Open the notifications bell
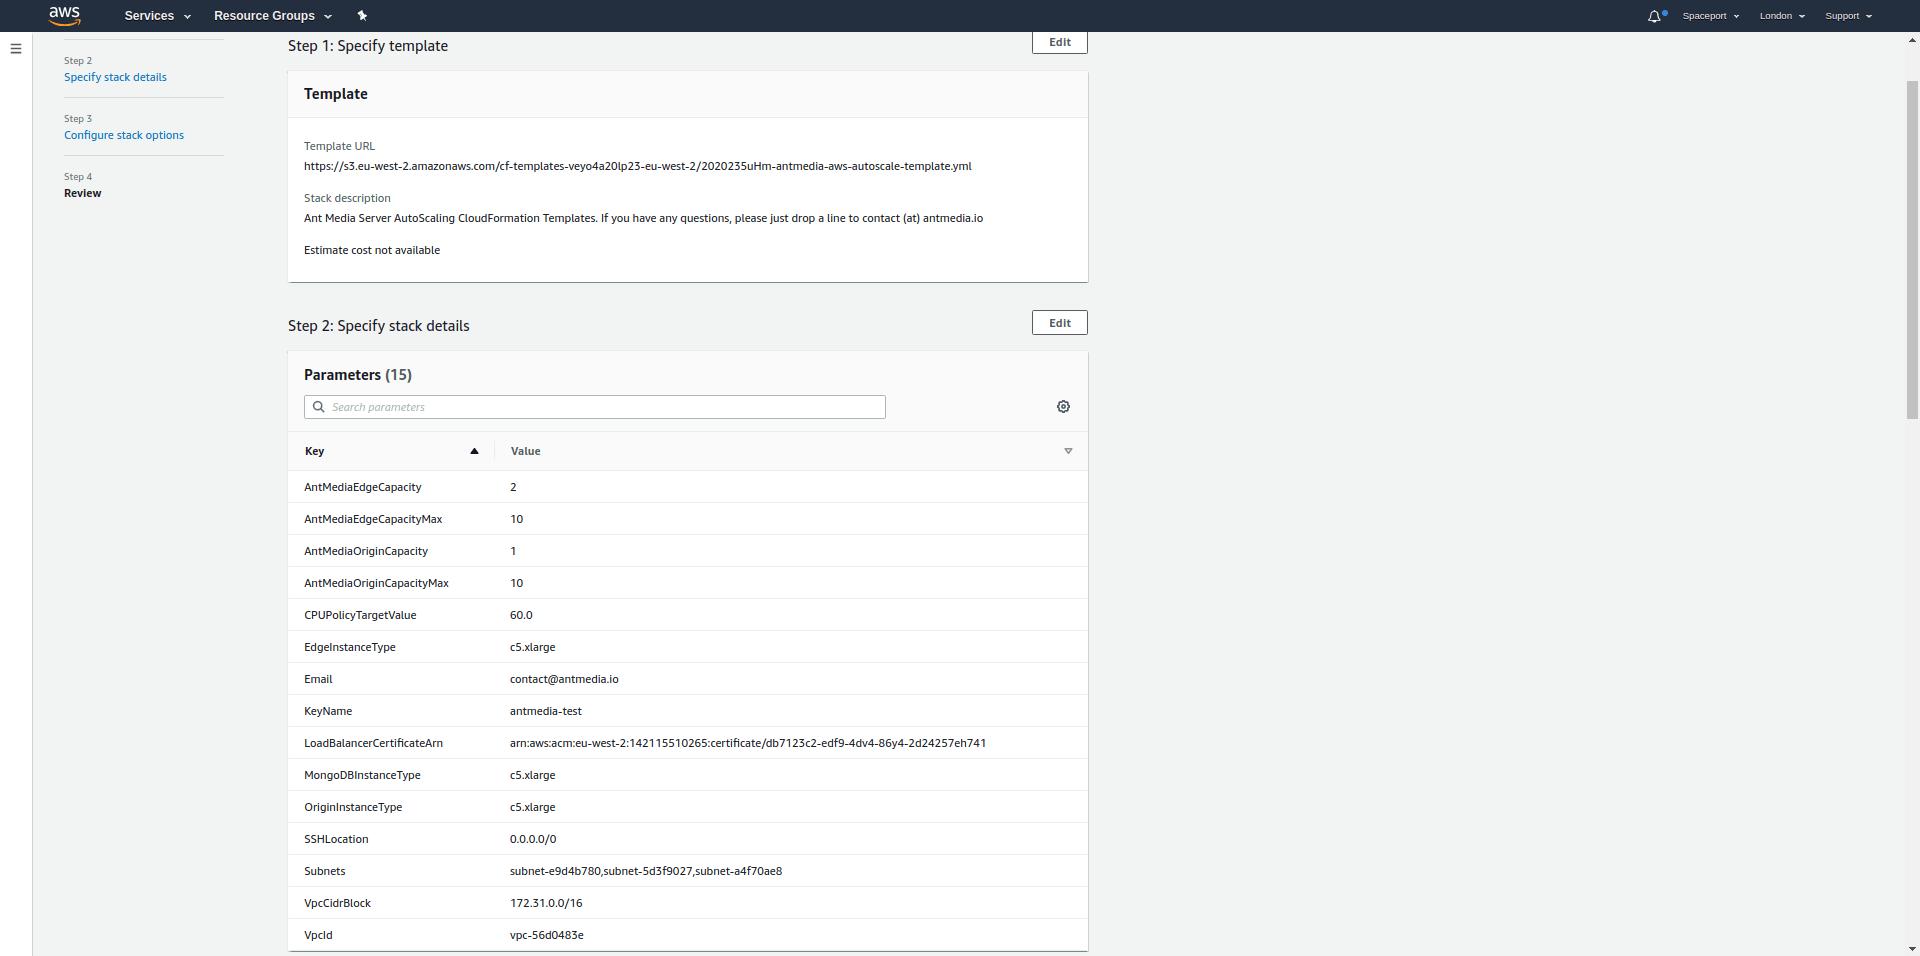This screenshot has width=1920, height=956. [x=1654, y=16]
